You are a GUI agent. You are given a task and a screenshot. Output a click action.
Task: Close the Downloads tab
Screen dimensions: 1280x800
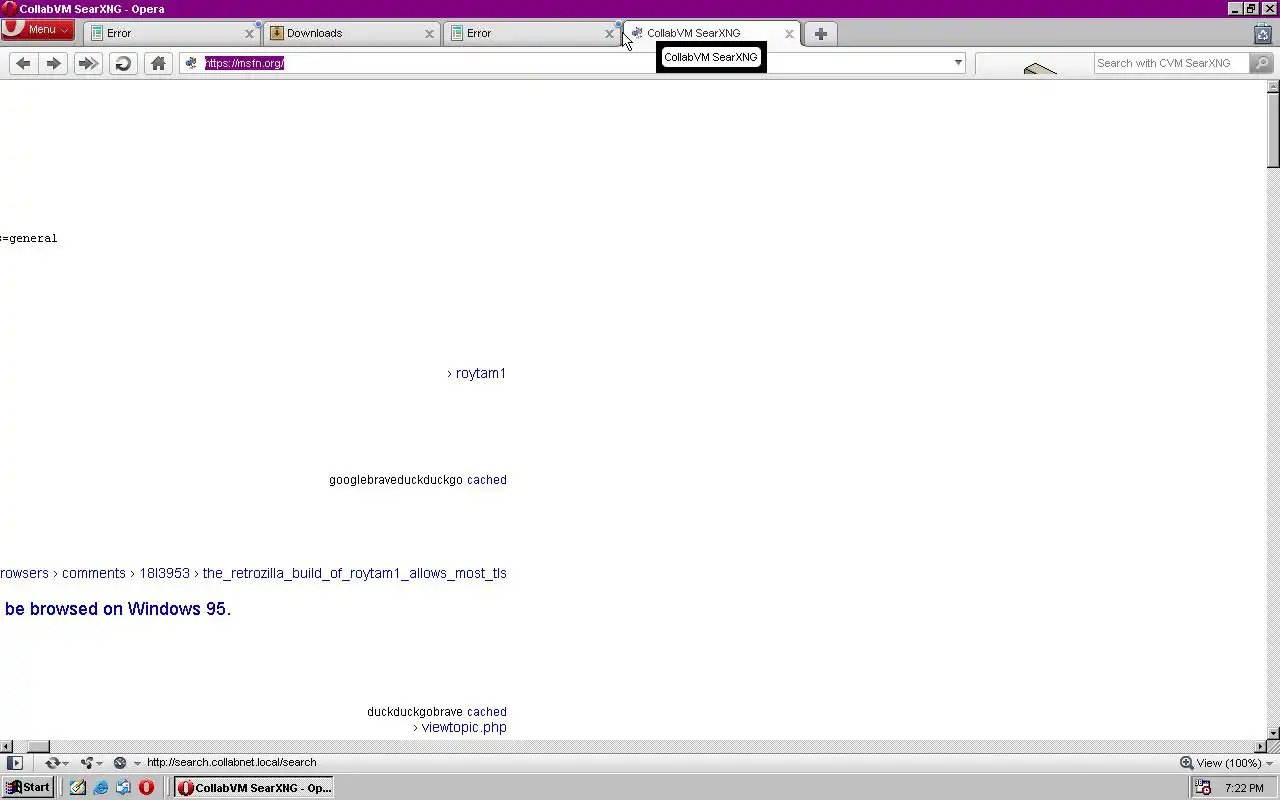(x=429, y=33)
